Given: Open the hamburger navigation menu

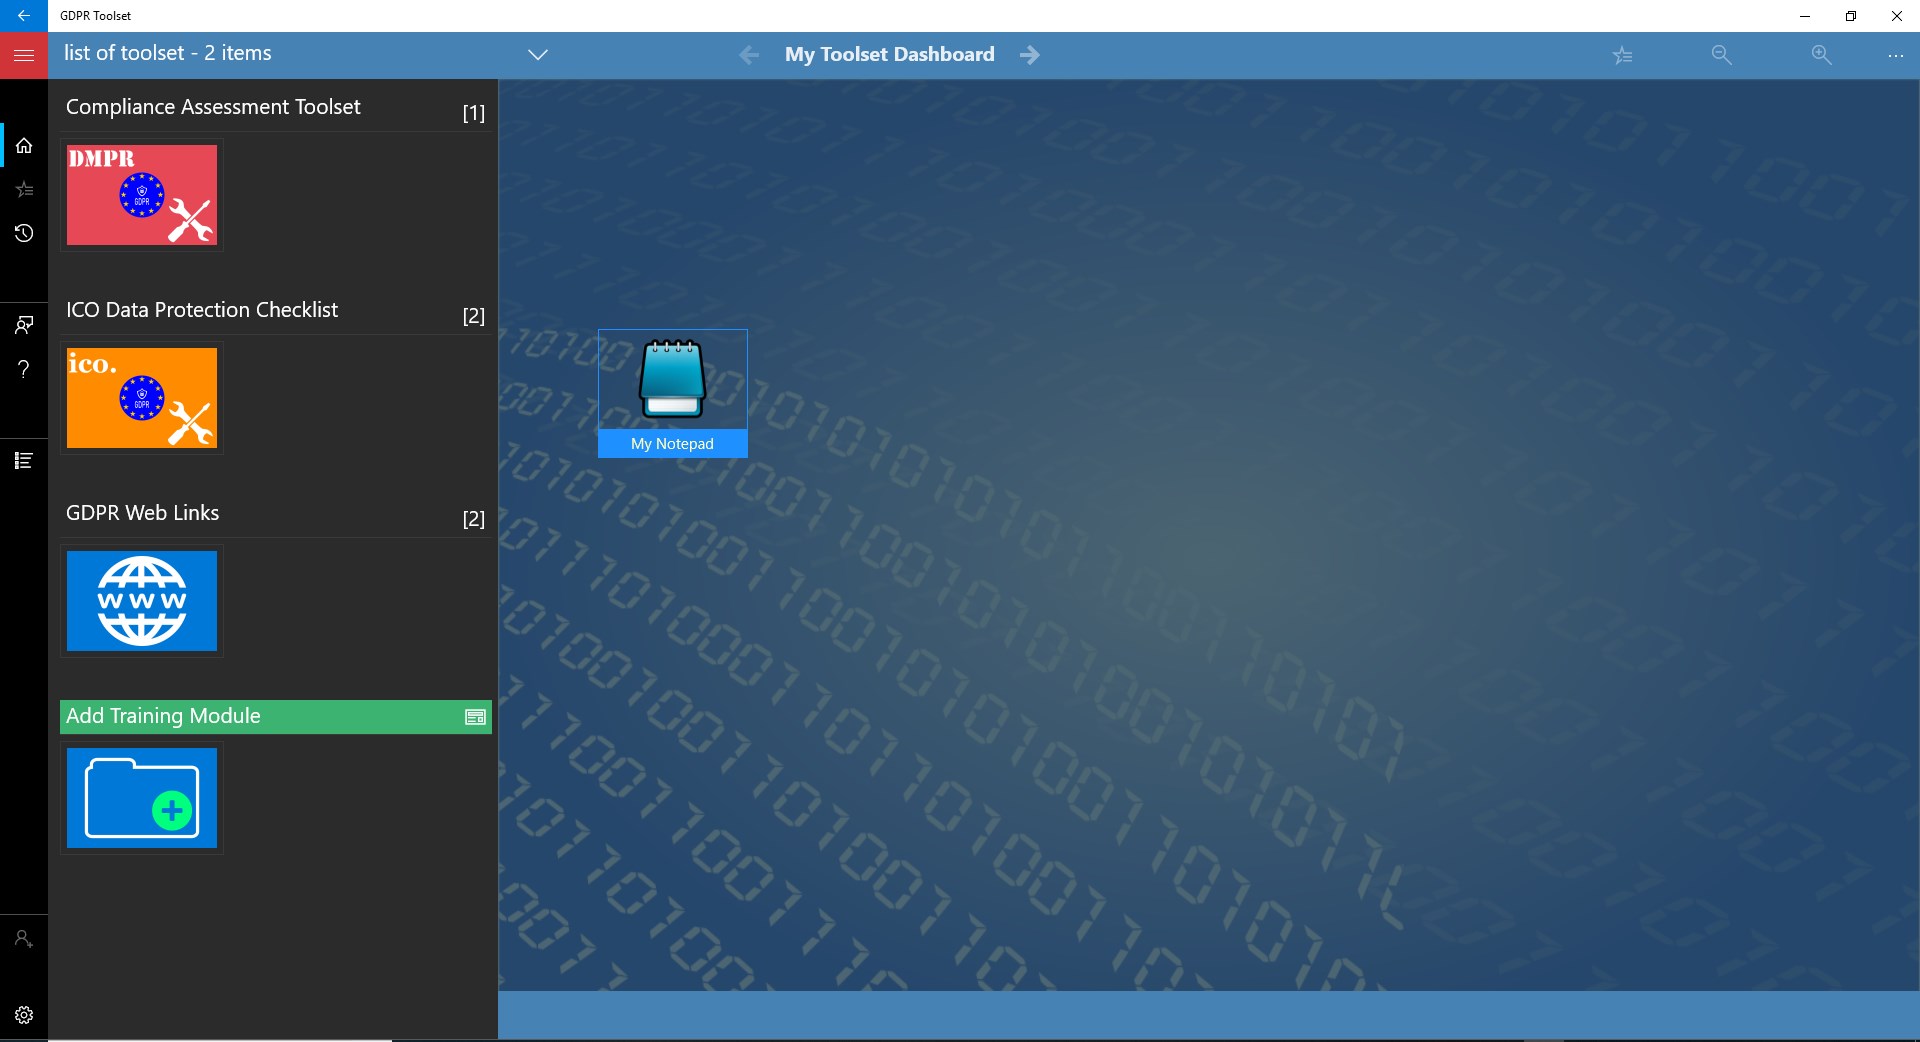Looking at the screenshot, I should [24, 55].
